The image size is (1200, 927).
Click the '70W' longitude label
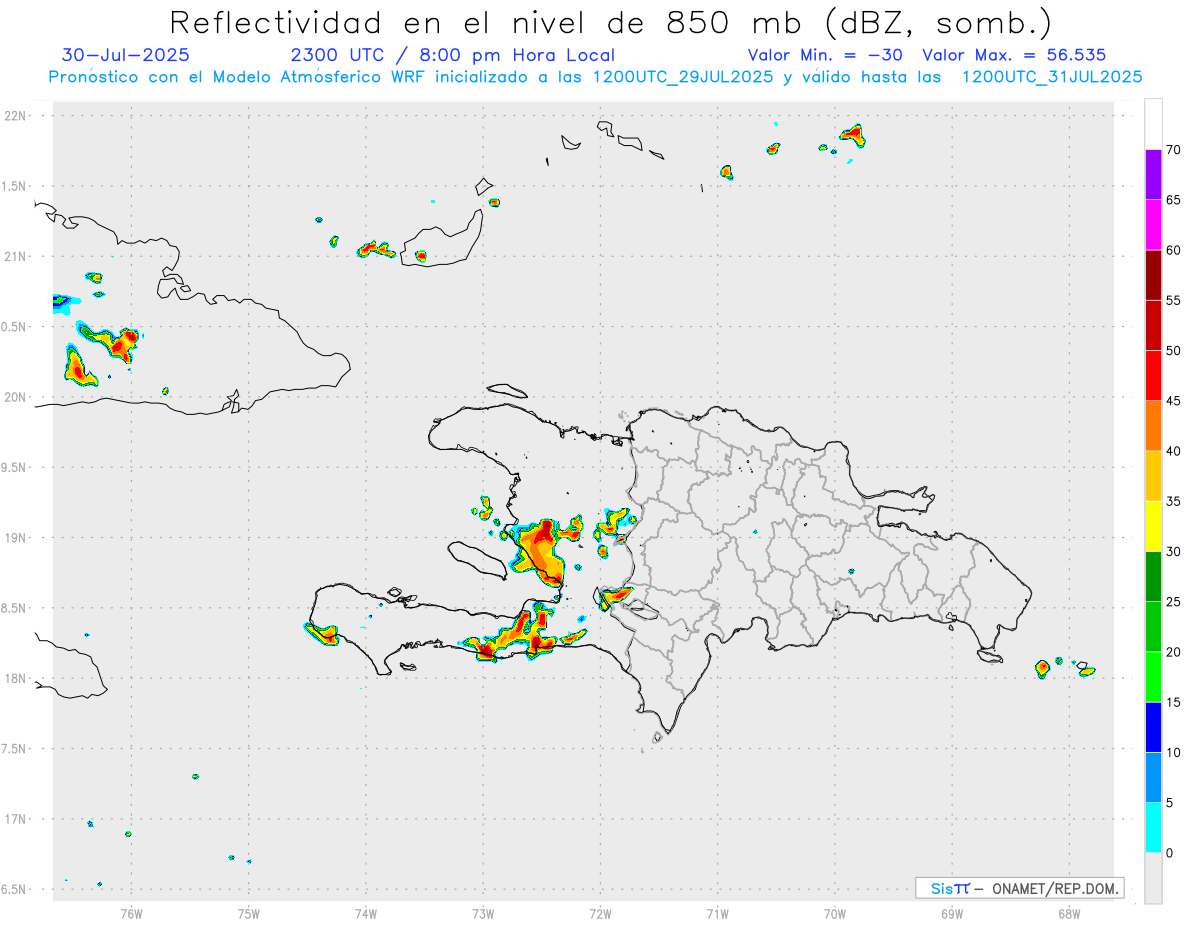(x=835, y=913)
